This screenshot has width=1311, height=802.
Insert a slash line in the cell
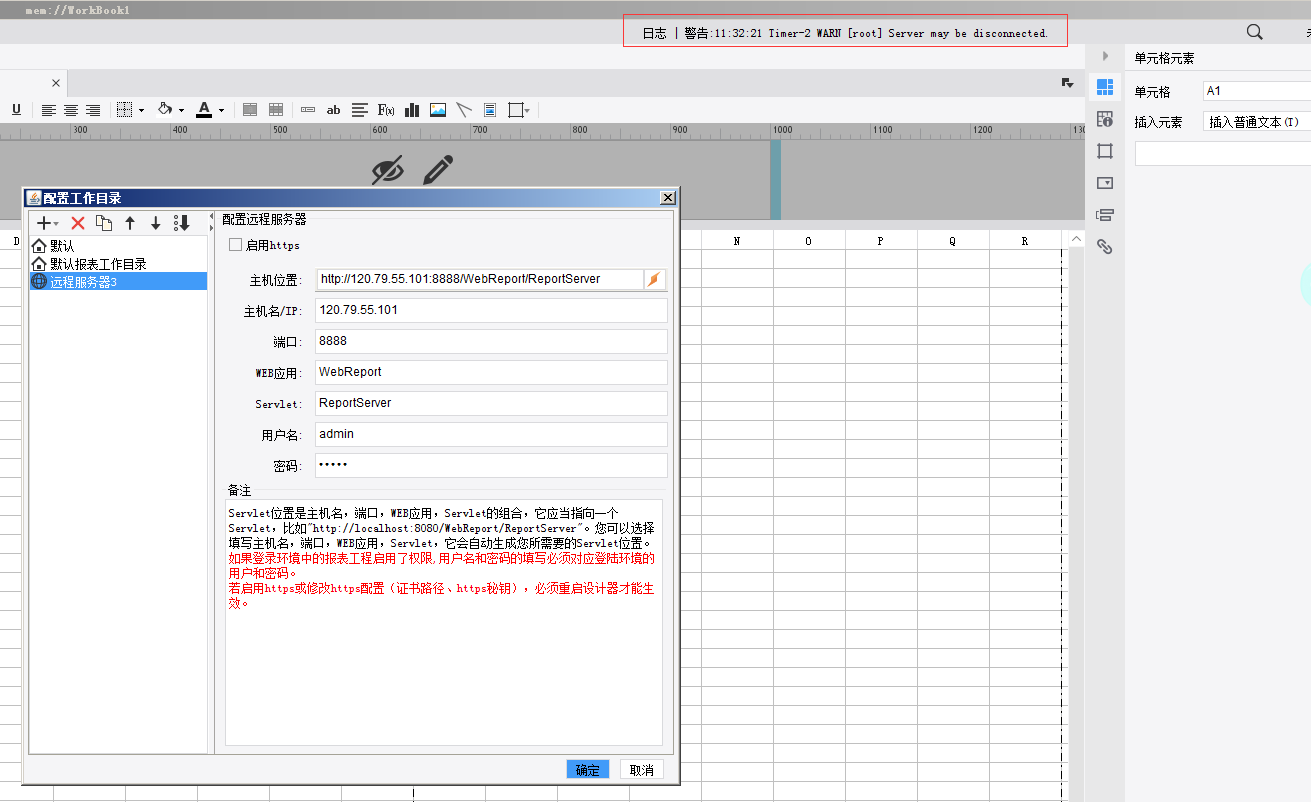tap(464, 110)
